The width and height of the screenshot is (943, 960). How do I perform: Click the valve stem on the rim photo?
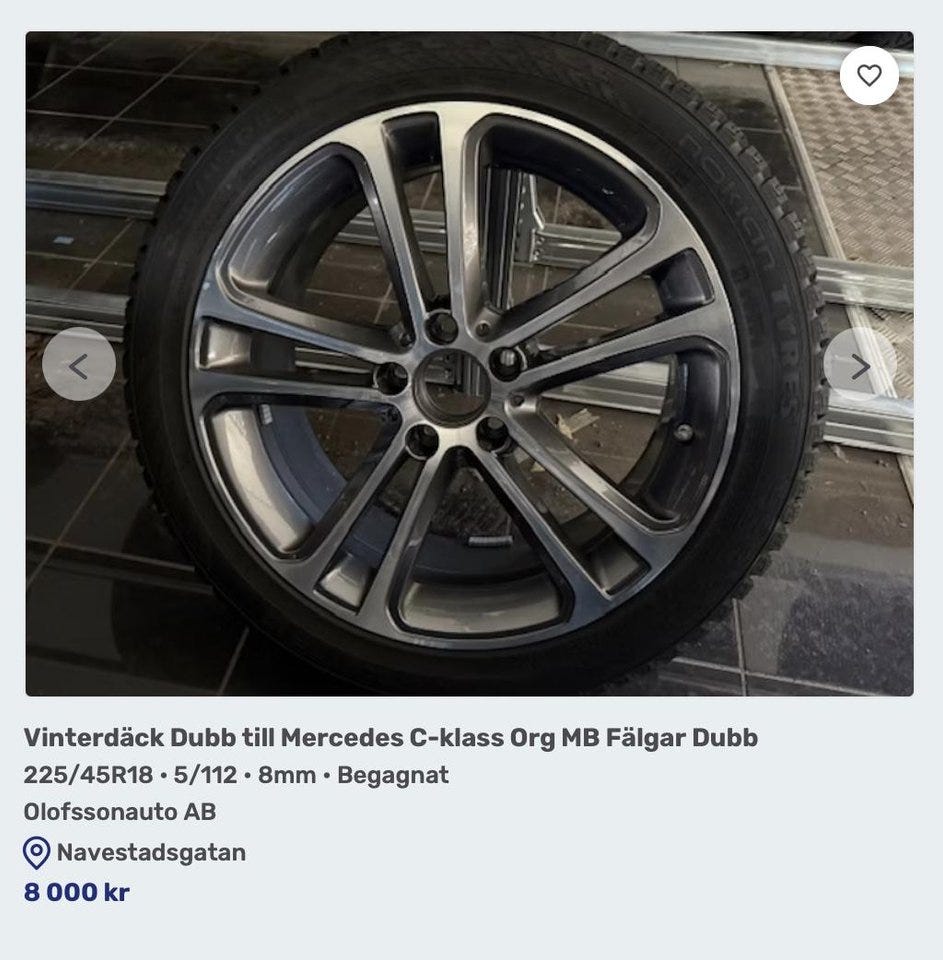[683, 433]
